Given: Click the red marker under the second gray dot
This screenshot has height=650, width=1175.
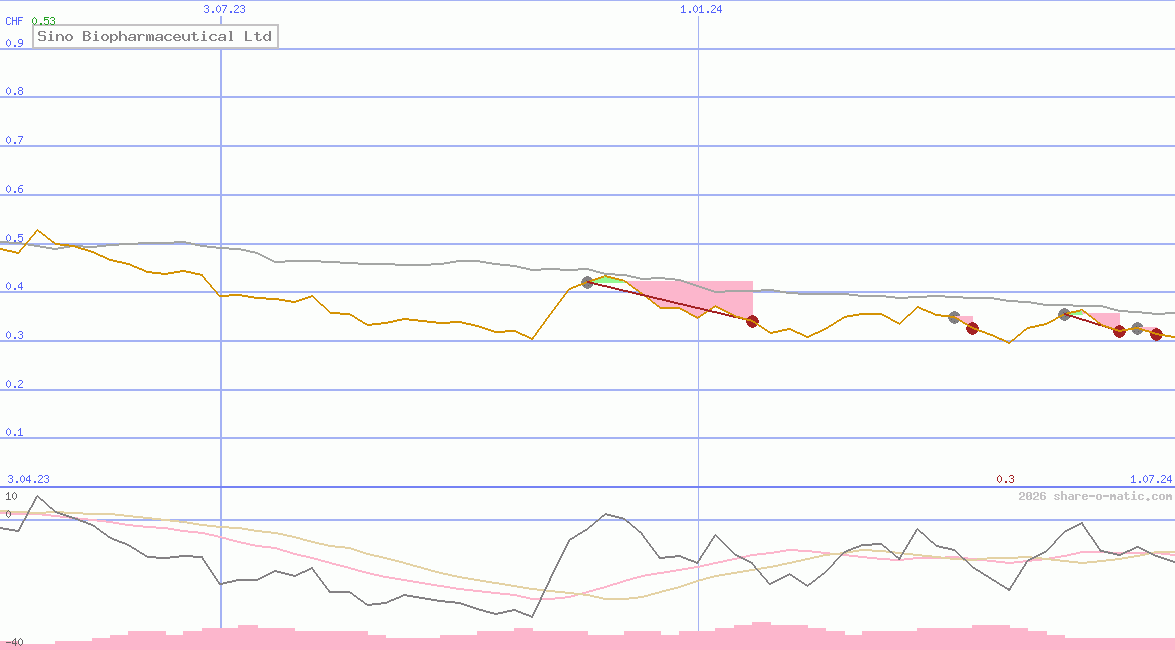Looking at the screenshot, I should pos(971,328).
